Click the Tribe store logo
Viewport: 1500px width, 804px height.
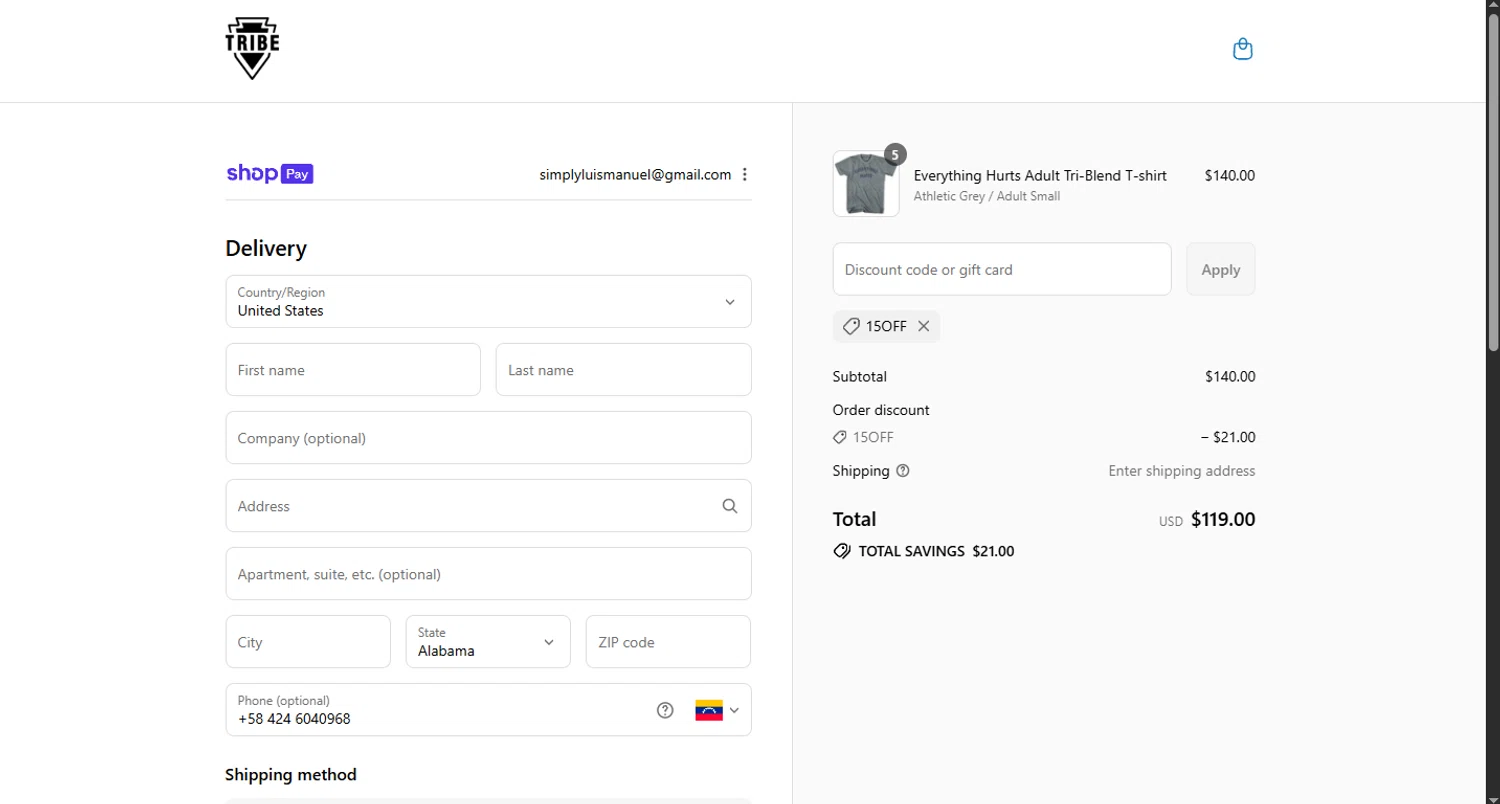(252, 49)
